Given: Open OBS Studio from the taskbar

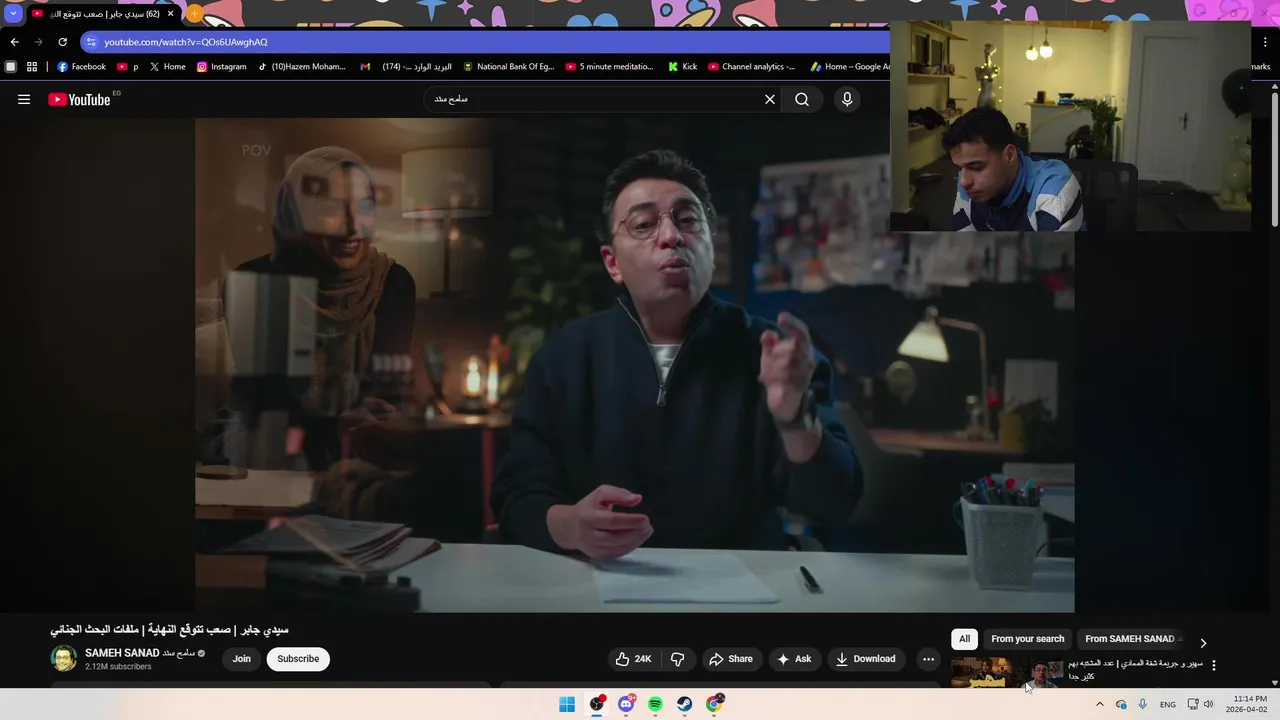Looking at the screenshot, I should pyautogui.click(x=597, y=704).
